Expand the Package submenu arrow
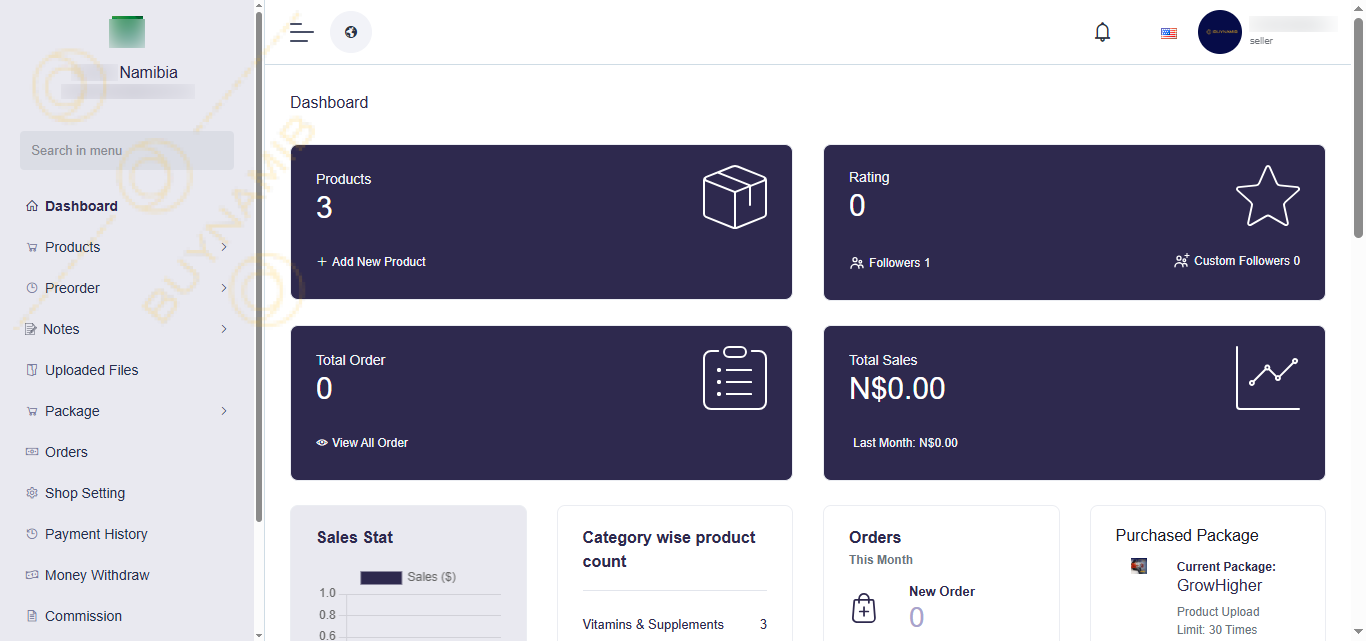Viewport: 1366px width, 641px height. pos(224,411)
